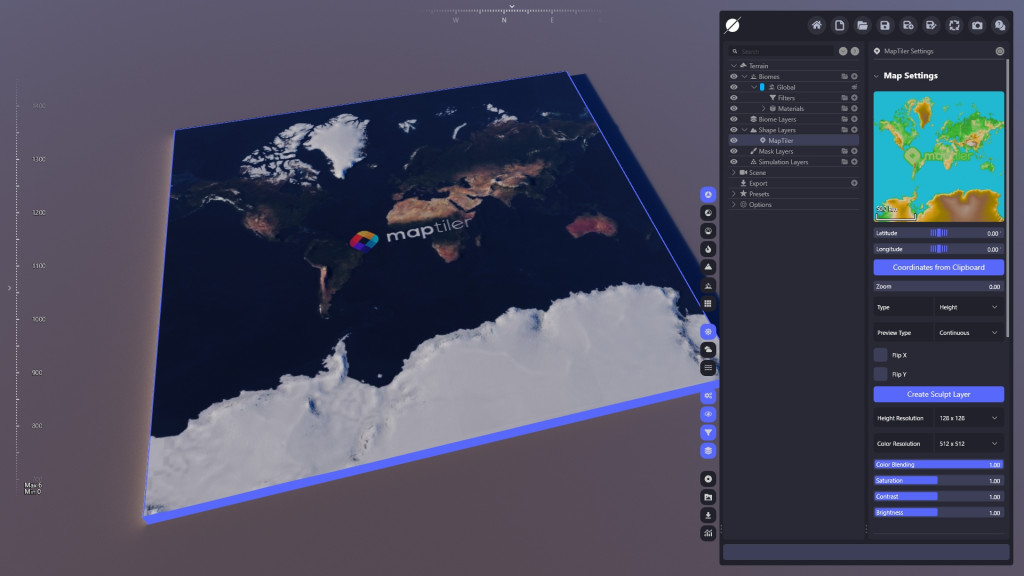Open the Height Resolution dropdown
The width and height of the screenshot is (1024, 576).
[968, 418]
